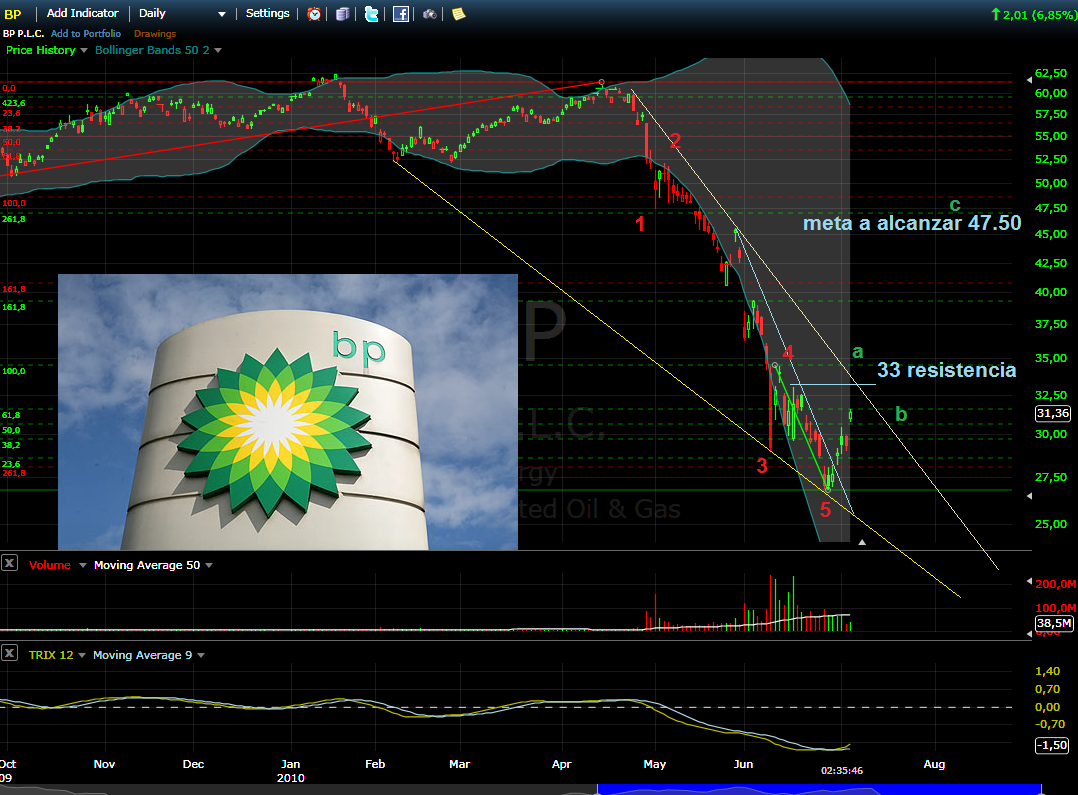Click the white triangle marker below the chart
Screen dimensions: 1078x795
click(x=862, y=542)
